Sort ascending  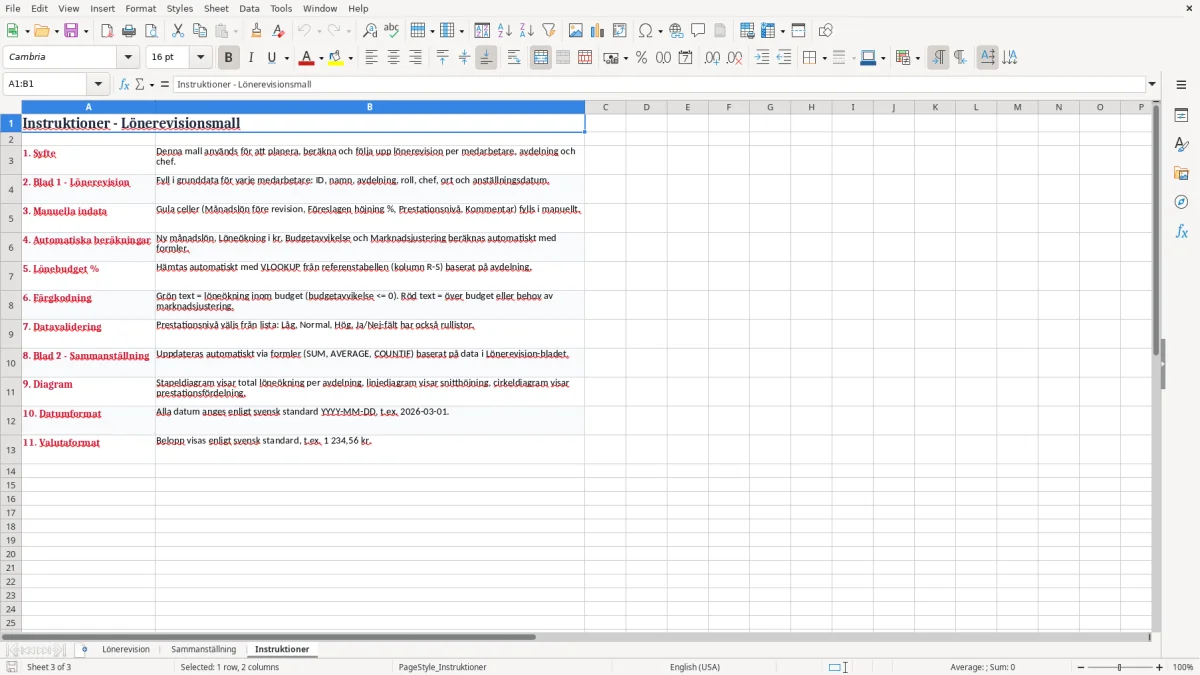point(505,31)
